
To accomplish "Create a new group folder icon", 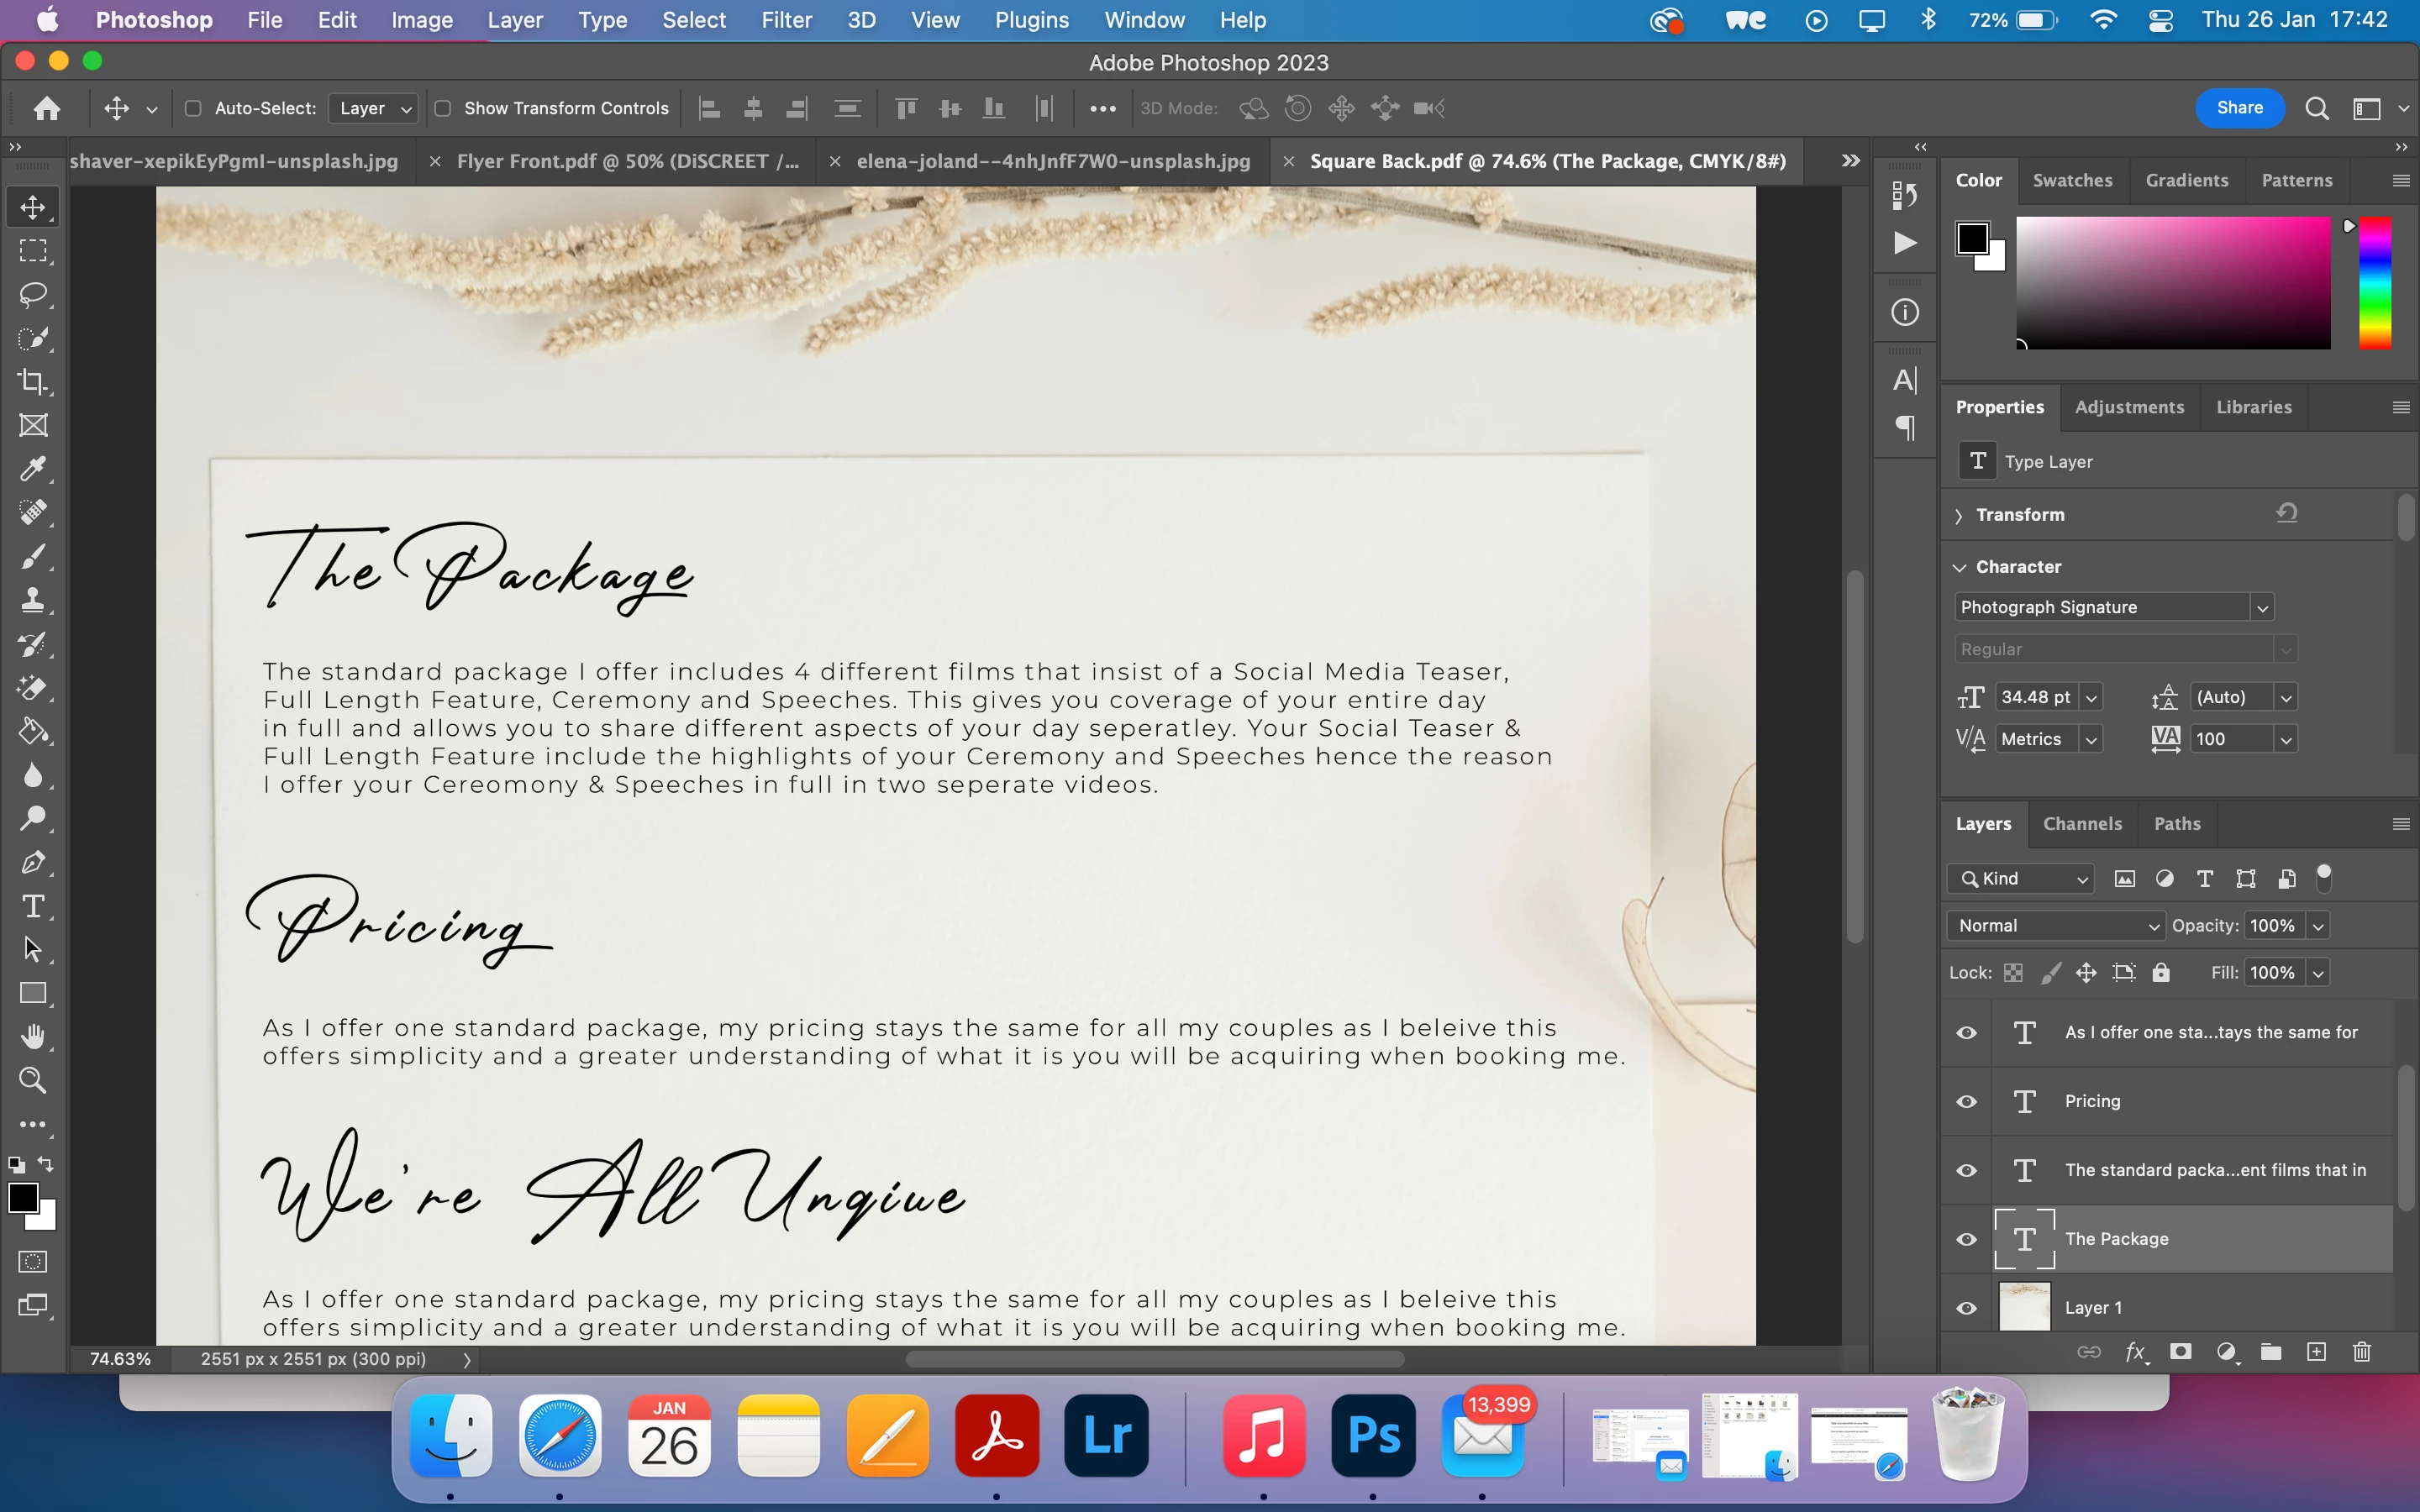I will click(x=2270, y=1352).
